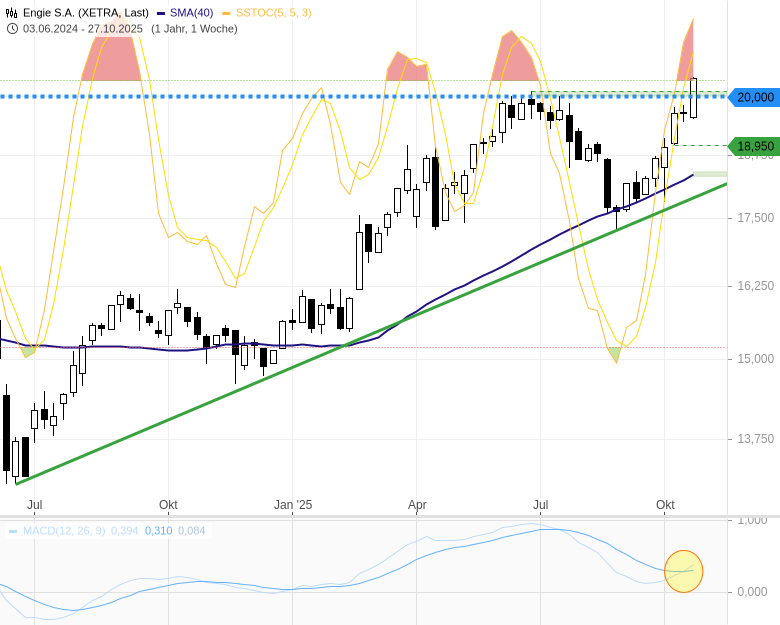Click the candlestick chart icon beside Engie S.A.
This screenshot has height=625, width=780.
pos(12,13)
